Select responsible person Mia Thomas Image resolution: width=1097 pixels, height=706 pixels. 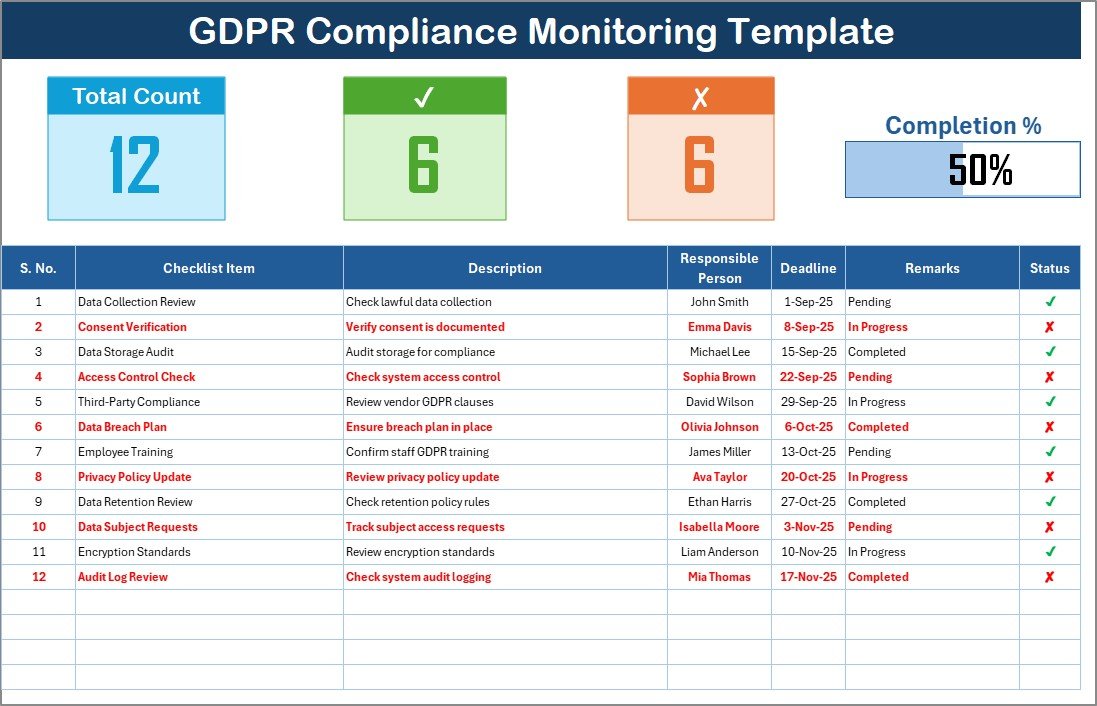pos(719,577)
